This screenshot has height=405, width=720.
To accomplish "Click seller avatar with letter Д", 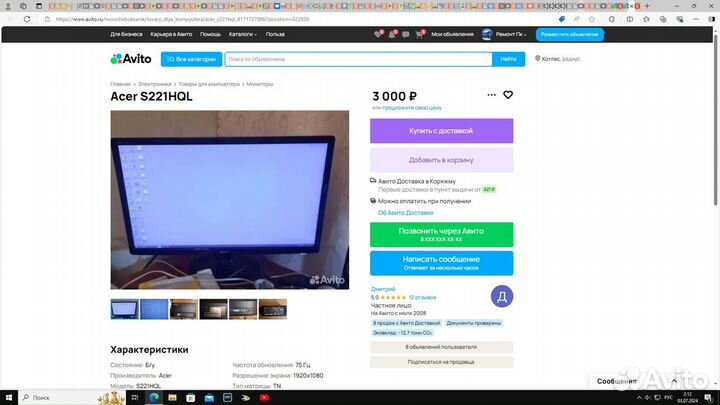I will pos(501,296).
